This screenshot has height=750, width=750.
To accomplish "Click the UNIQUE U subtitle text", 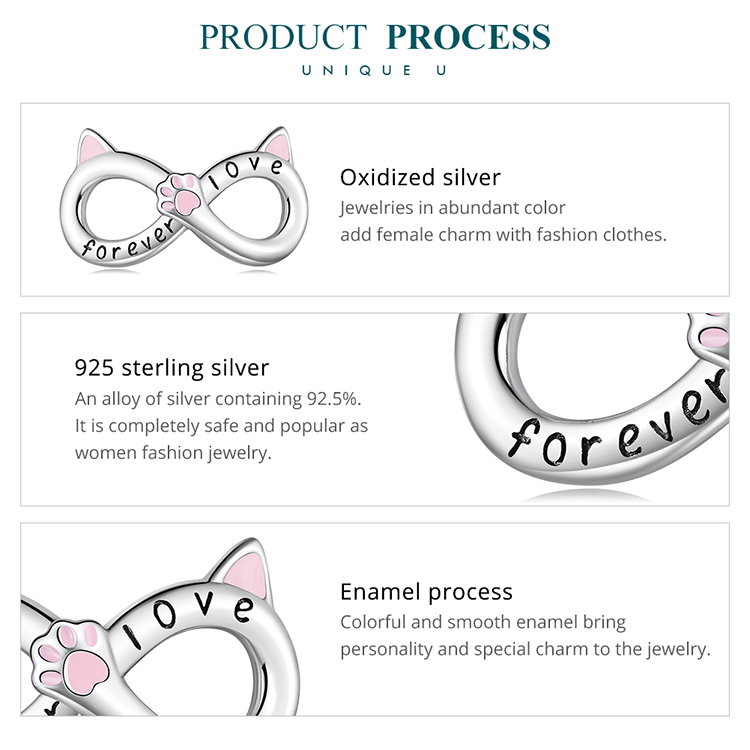I will [x=375, y=70].
